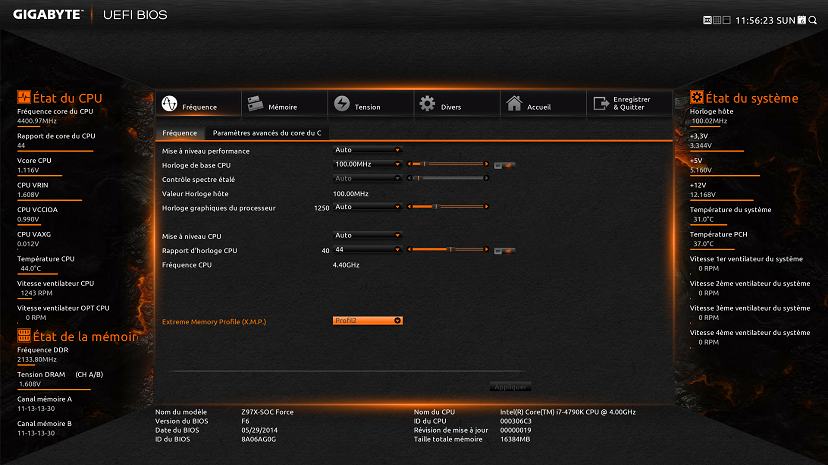Click the Fréquence CPU 4.40GHz value
828x465 pixels.
tap(346, 265)
